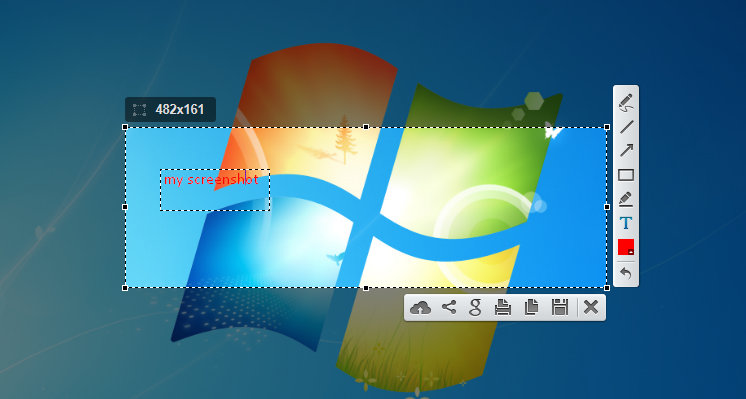The width and height of the screenshot is (746, 399).
Task: Save the screenshot to file
Action: pos(560,308)
